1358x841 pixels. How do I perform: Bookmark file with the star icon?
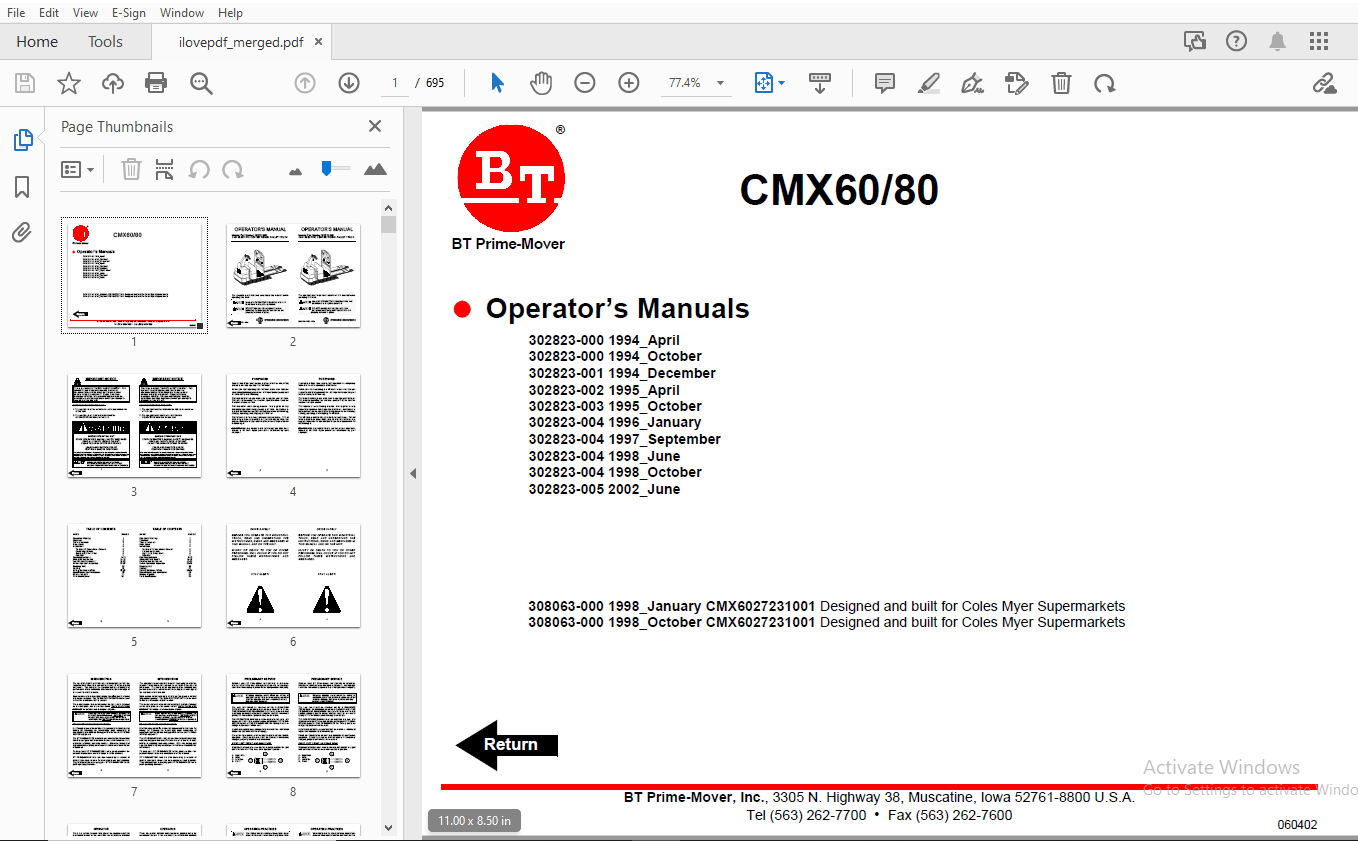click(x=69, y=83)
